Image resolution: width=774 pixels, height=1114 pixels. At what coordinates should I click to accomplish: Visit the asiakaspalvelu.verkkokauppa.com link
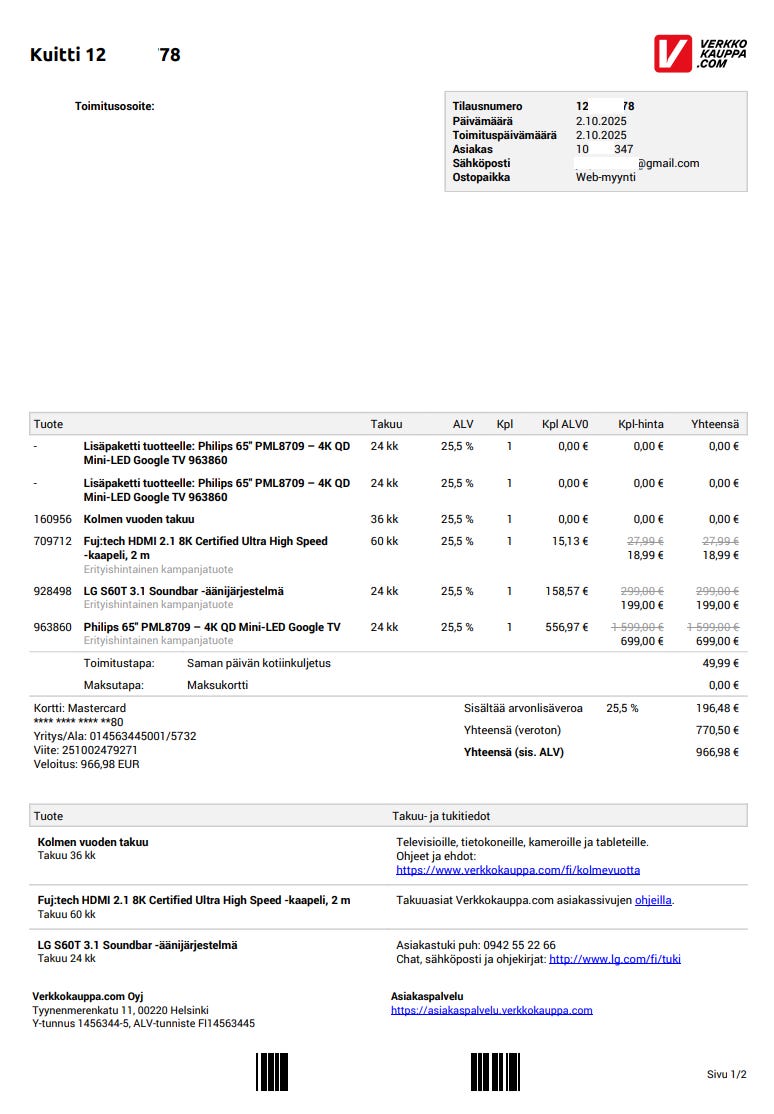click(491, 1010)
